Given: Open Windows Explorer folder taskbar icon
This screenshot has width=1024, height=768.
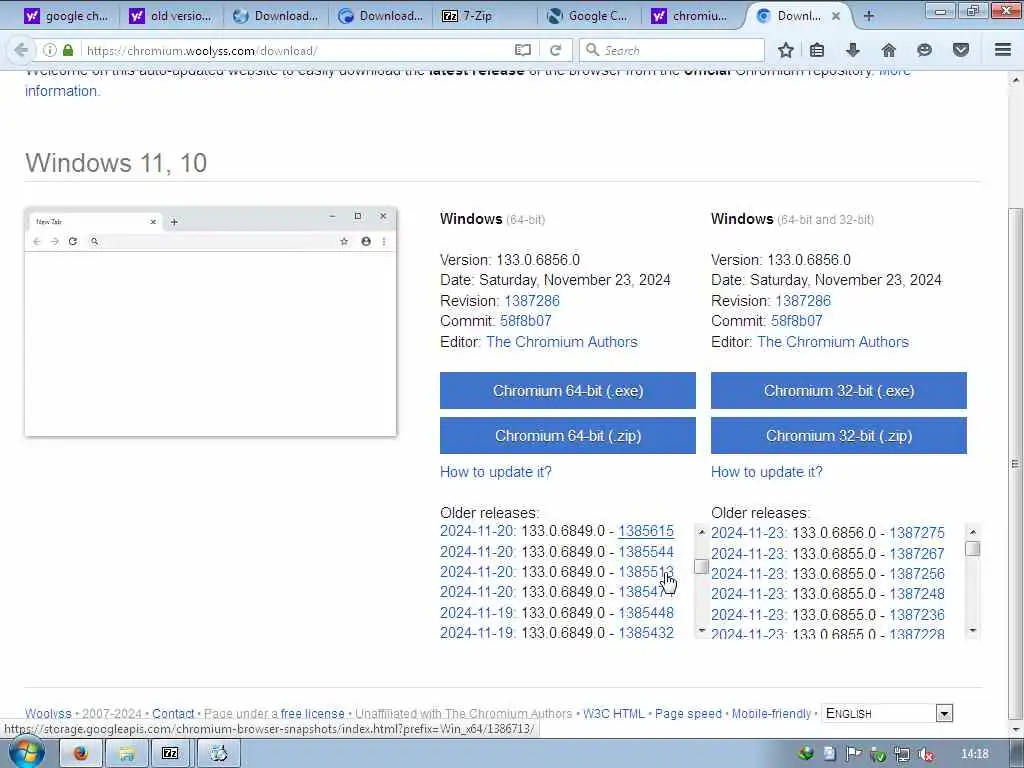Looking at the screenshot, I should 126,754.
